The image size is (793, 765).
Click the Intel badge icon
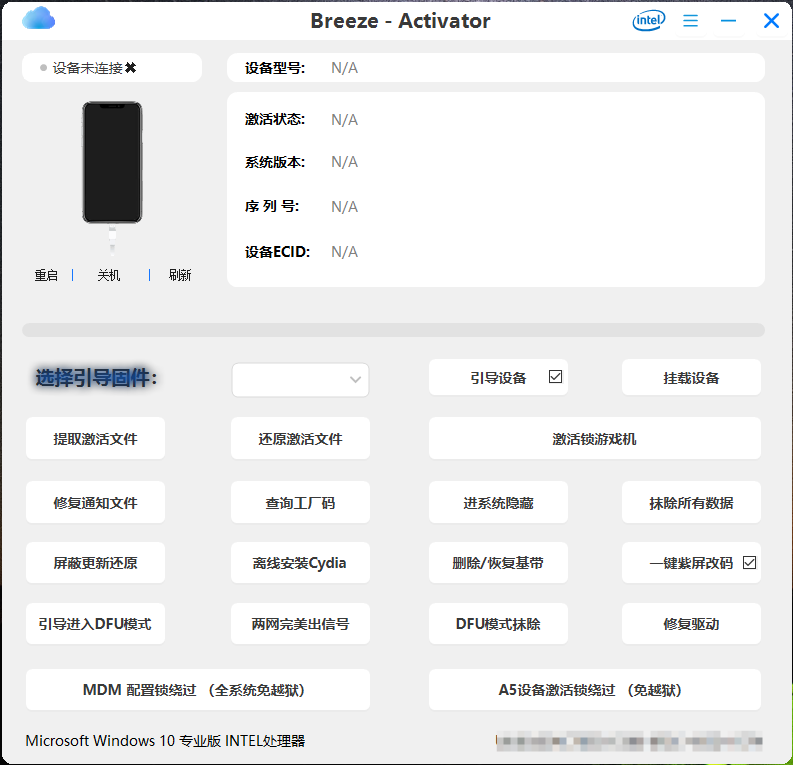[649, 20]
